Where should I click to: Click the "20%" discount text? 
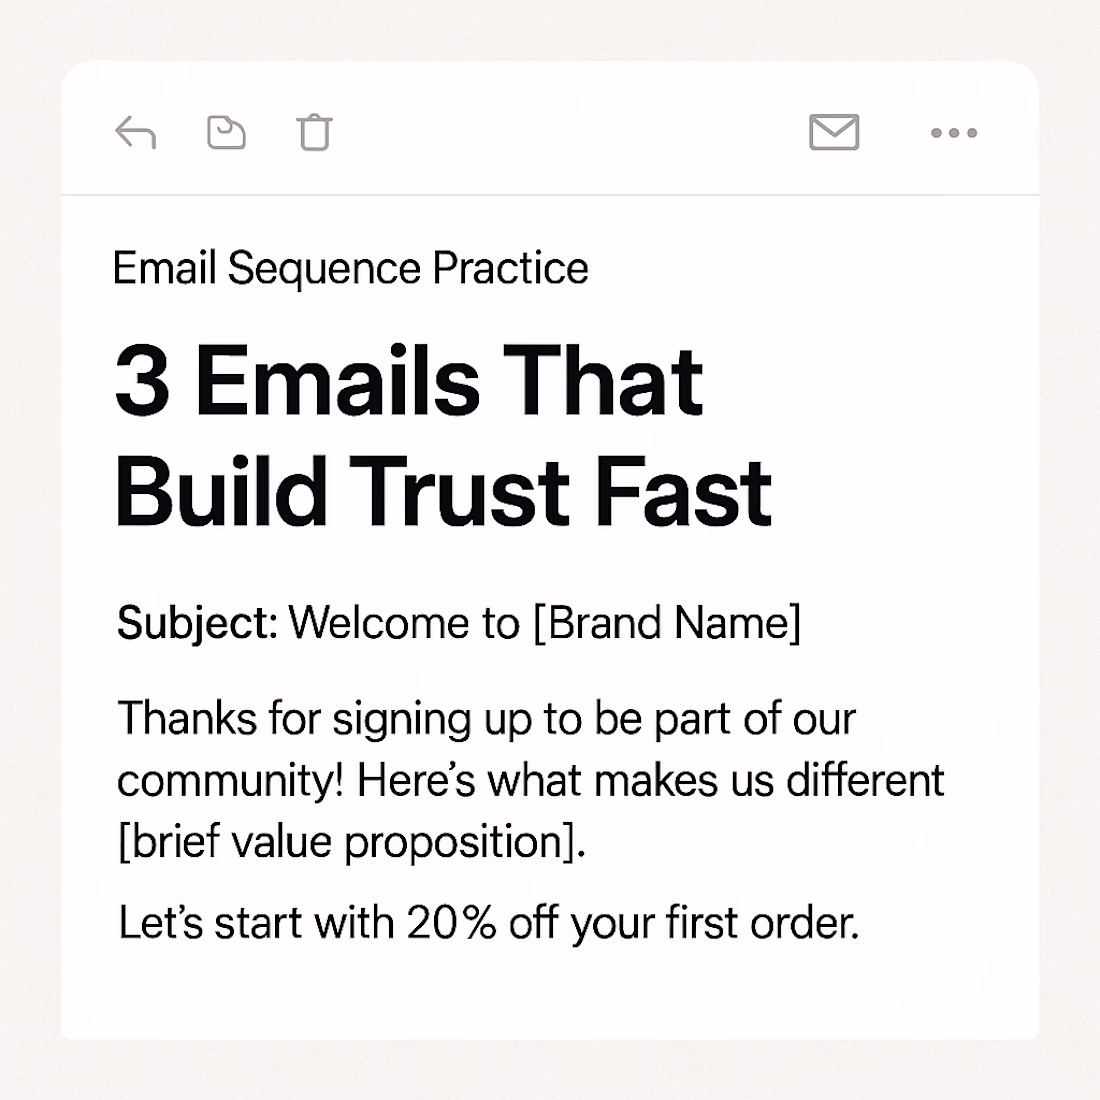click(451, 923)
